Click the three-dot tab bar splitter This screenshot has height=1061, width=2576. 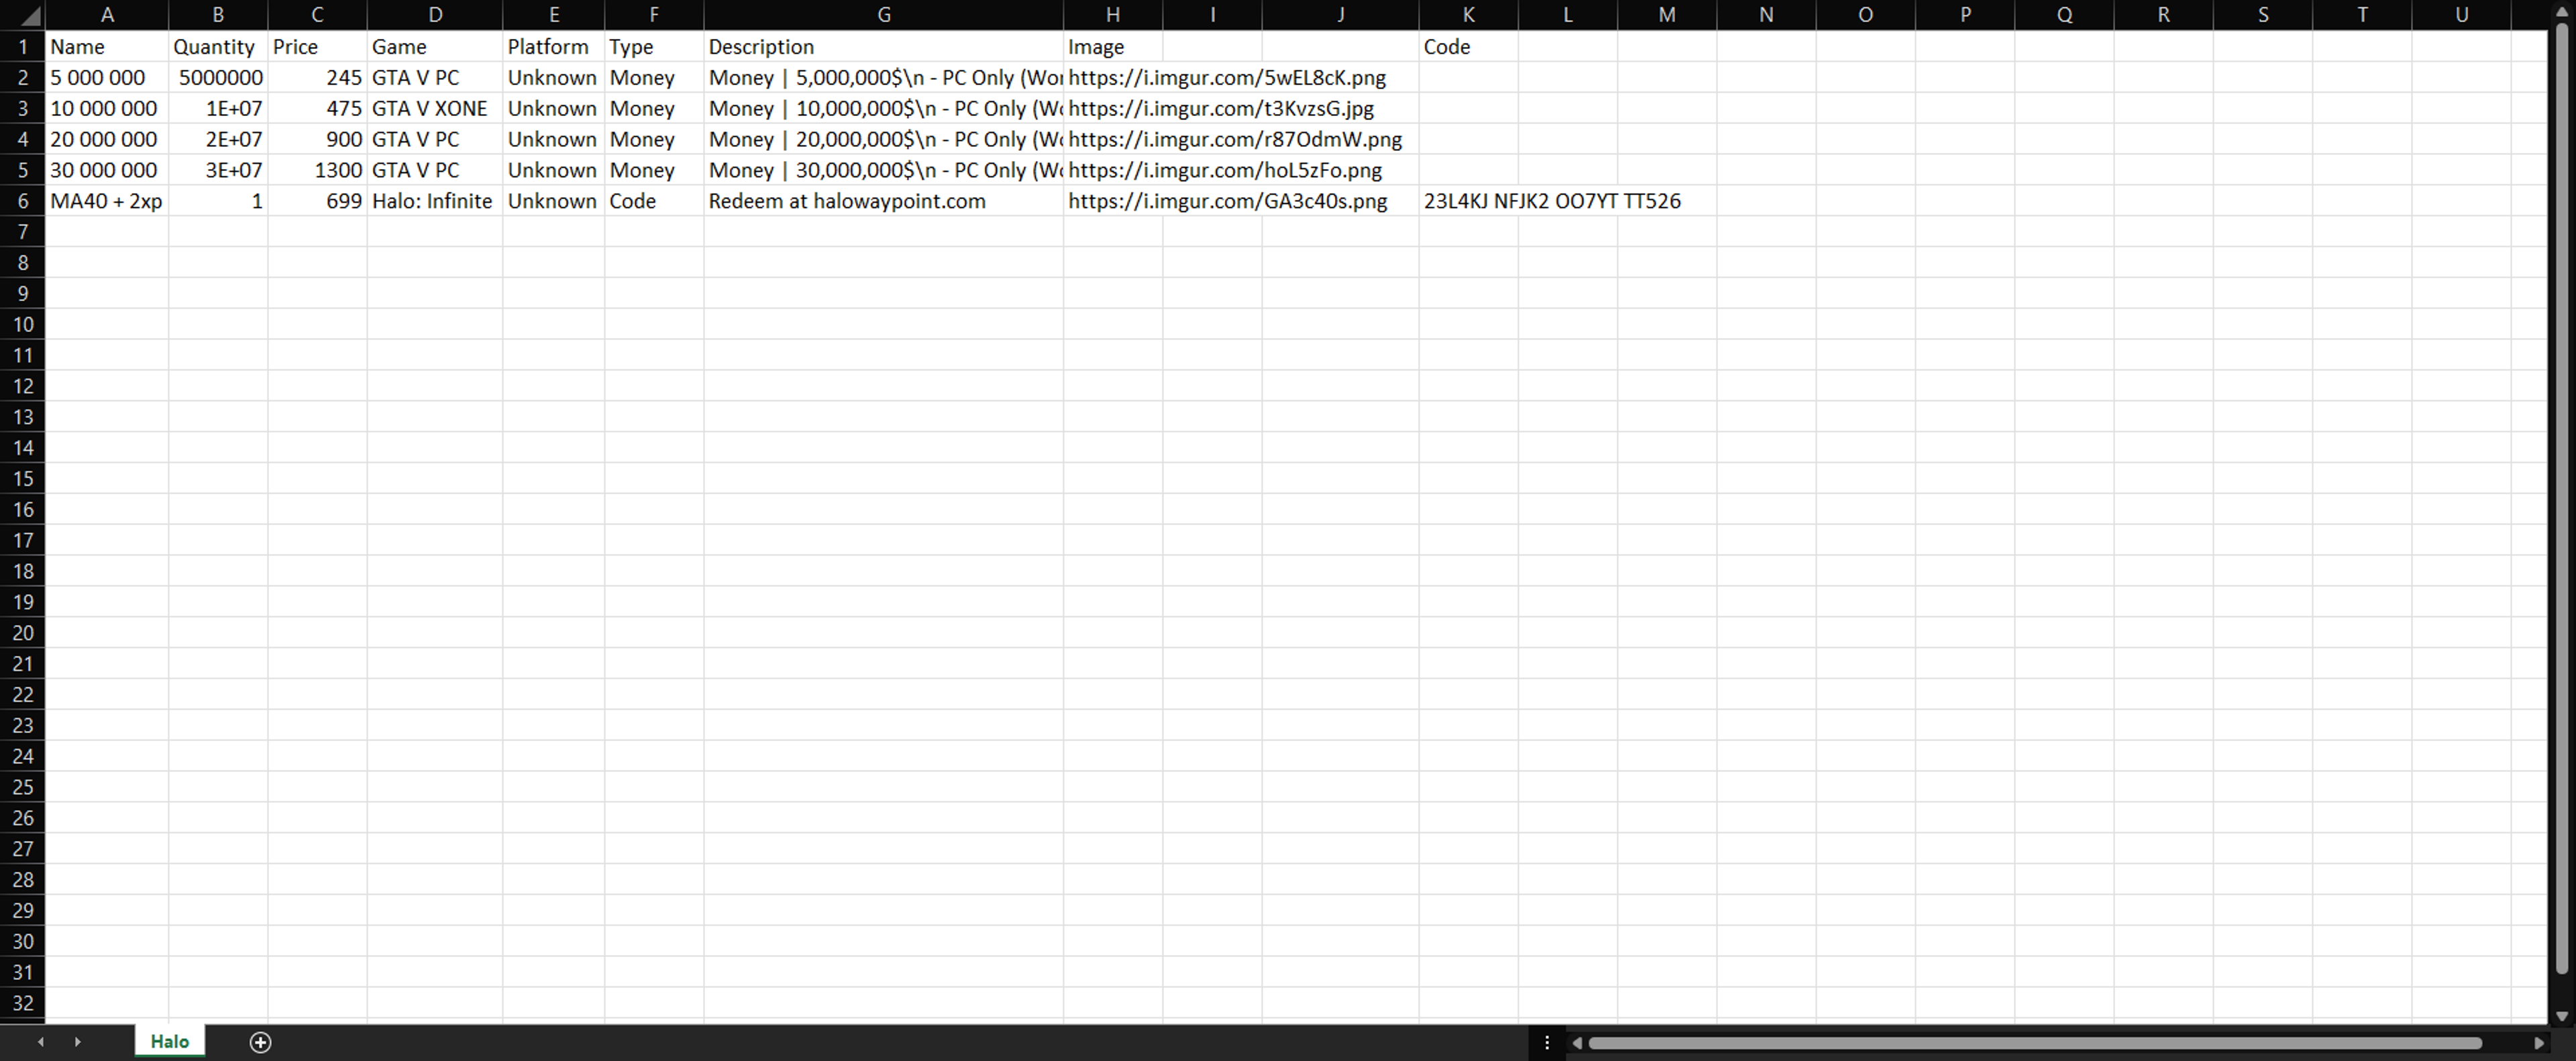tap(1546, 1043)
